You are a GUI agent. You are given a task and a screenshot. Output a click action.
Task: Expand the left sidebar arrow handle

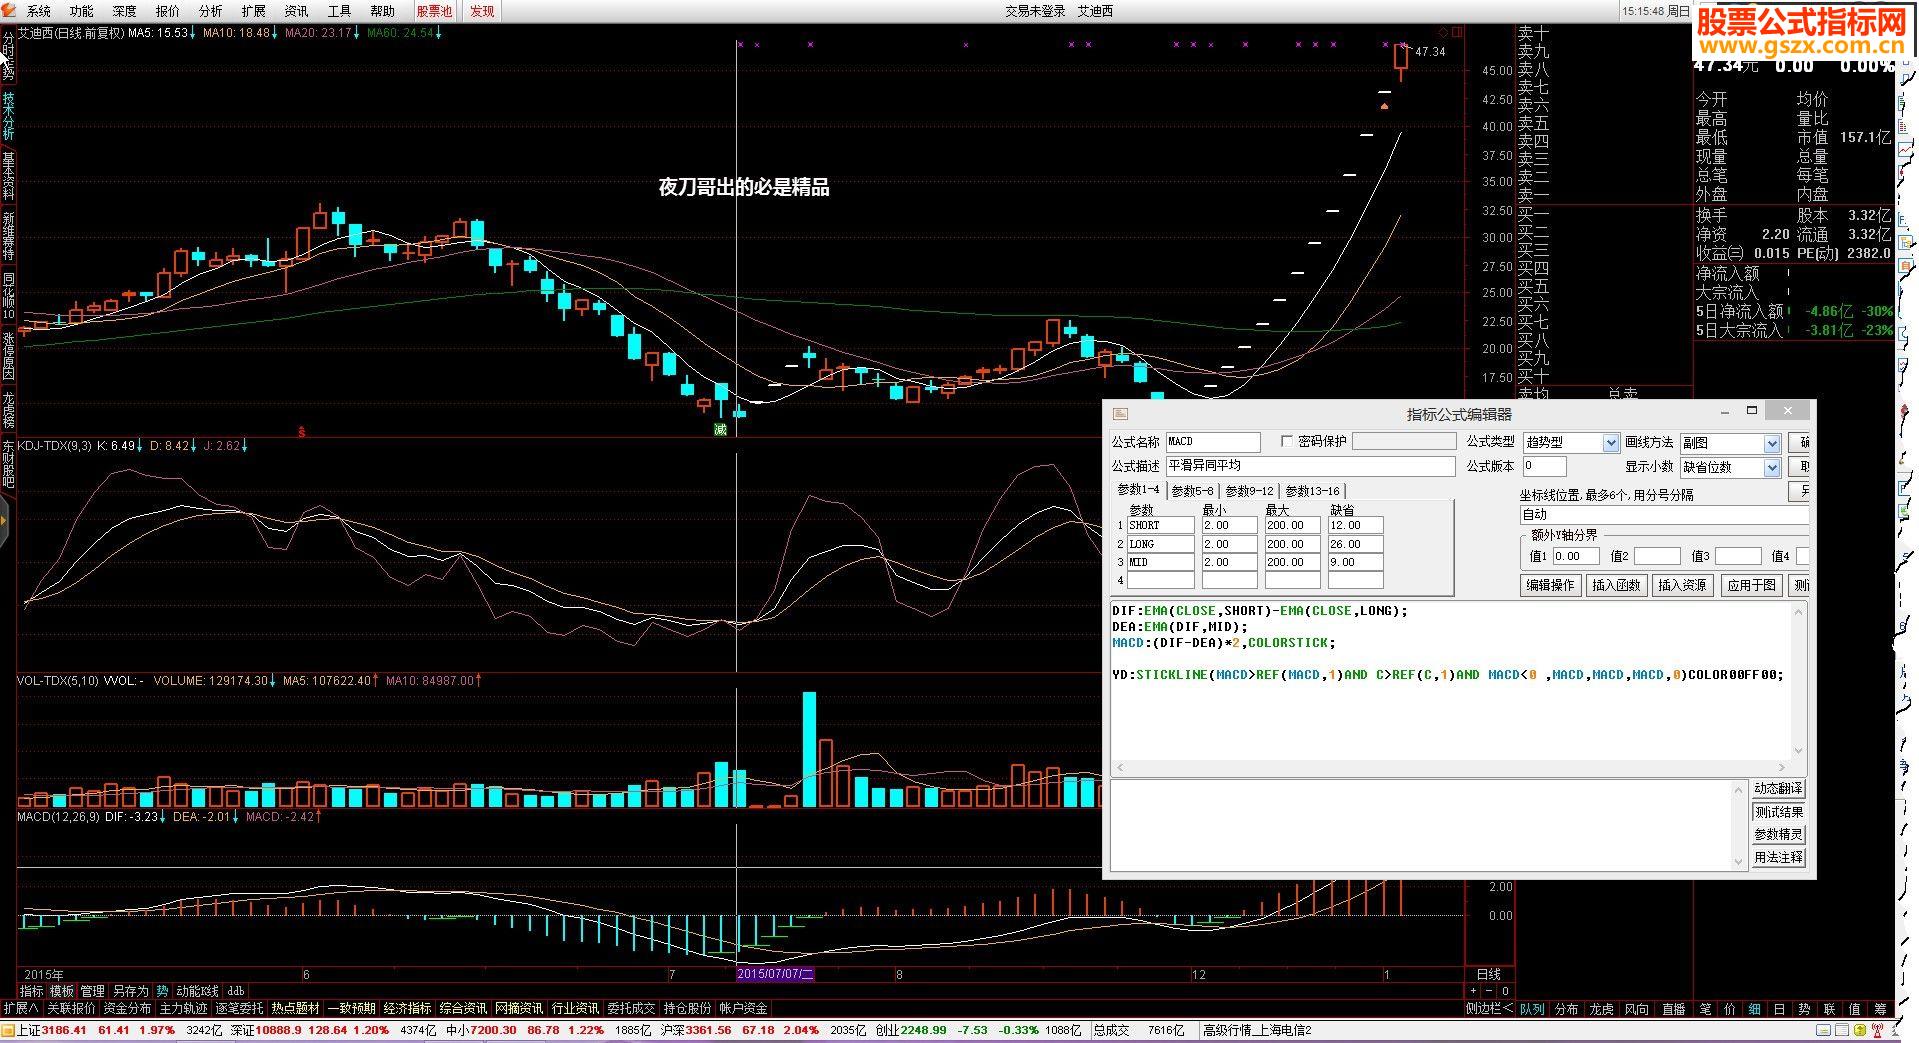(3, 522)
